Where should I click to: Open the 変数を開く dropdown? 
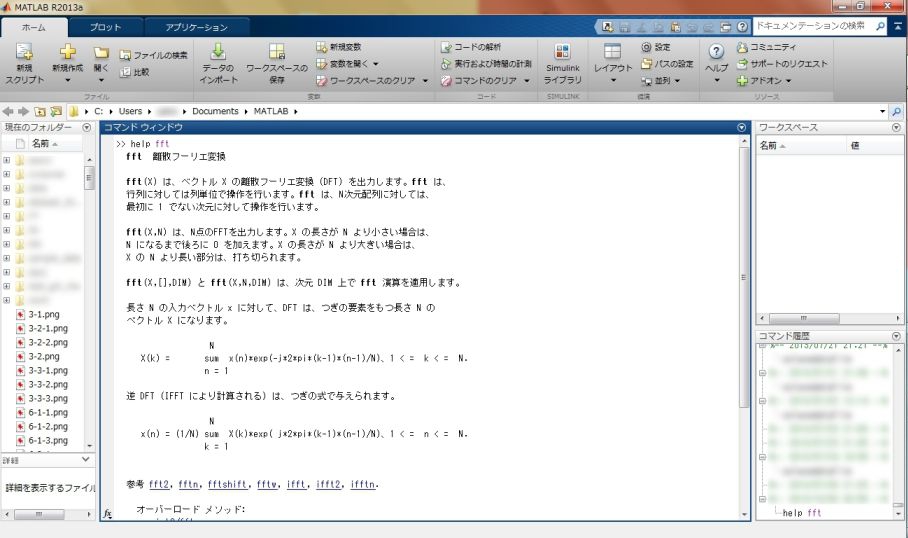click(375, 64)
